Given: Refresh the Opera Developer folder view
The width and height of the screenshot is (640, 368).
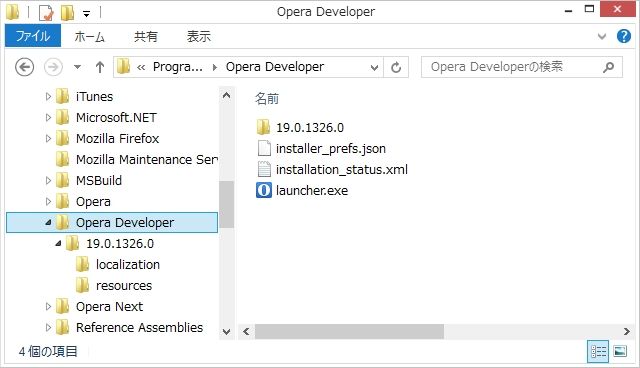Looking at the screenshot, I should (x=396, y=67).
